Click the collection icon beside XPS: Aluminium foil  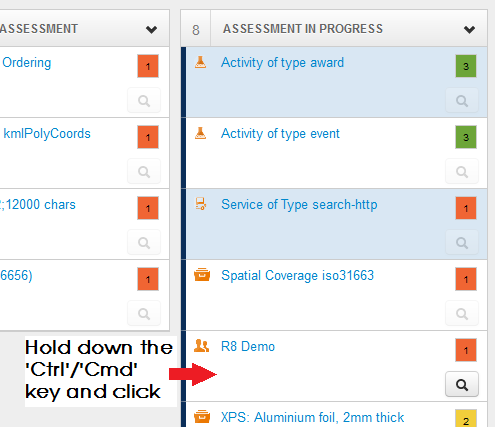click(202, 417)
